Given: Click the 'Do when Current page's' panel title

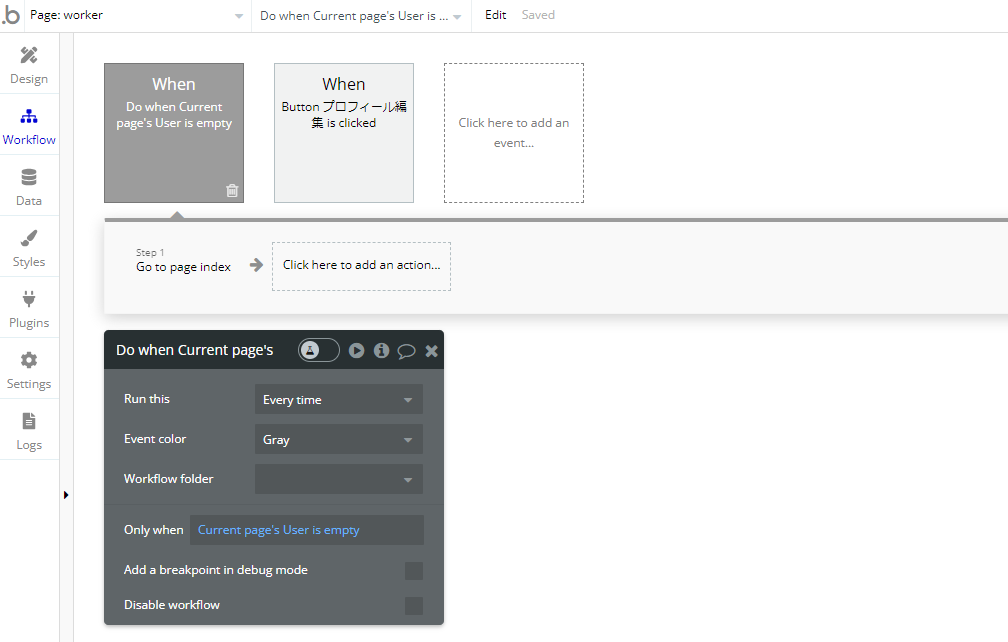Looking at the screenshot, I should click(x=195, y=350).
